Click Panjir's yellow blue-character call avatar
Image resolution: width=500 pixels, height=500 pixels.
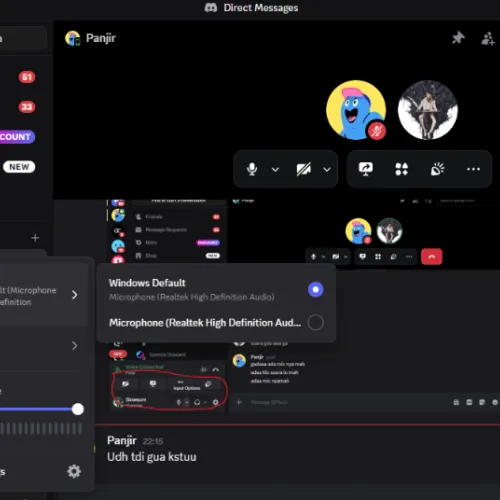pyautogui.click(x=356, y=110)
